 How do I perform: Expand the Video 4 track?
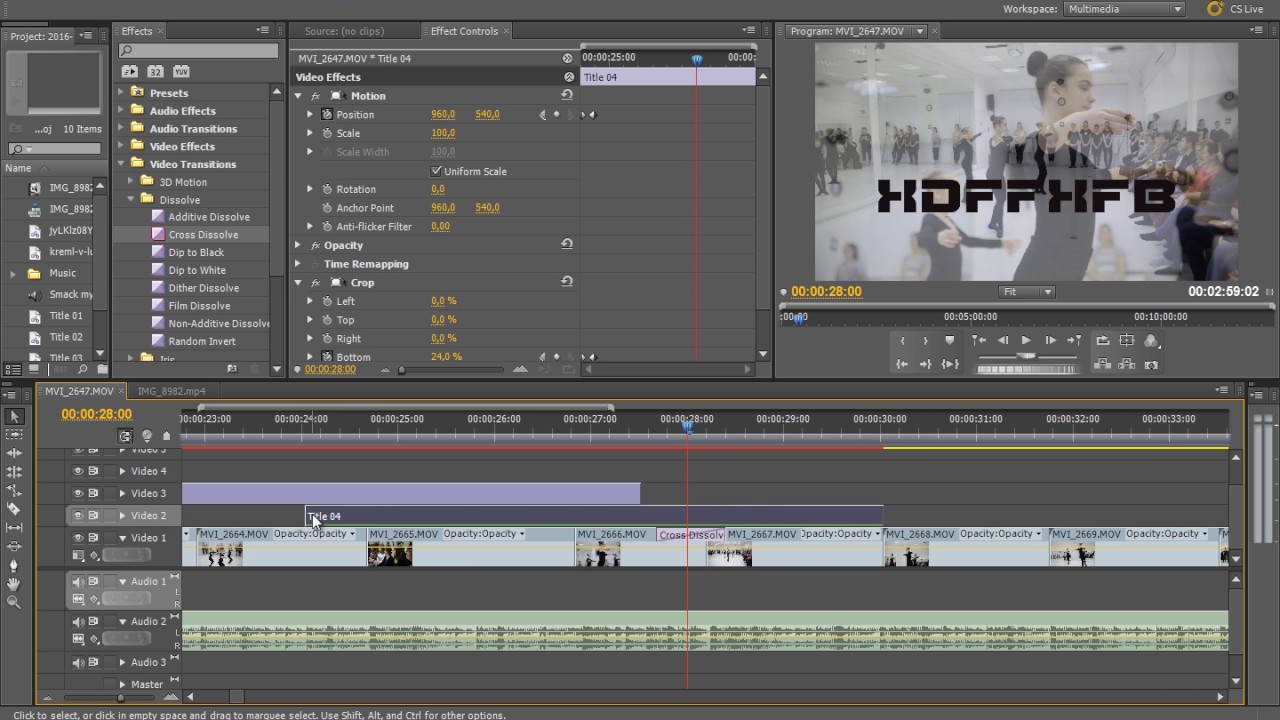pyautogui.click(x=123, y=471)
